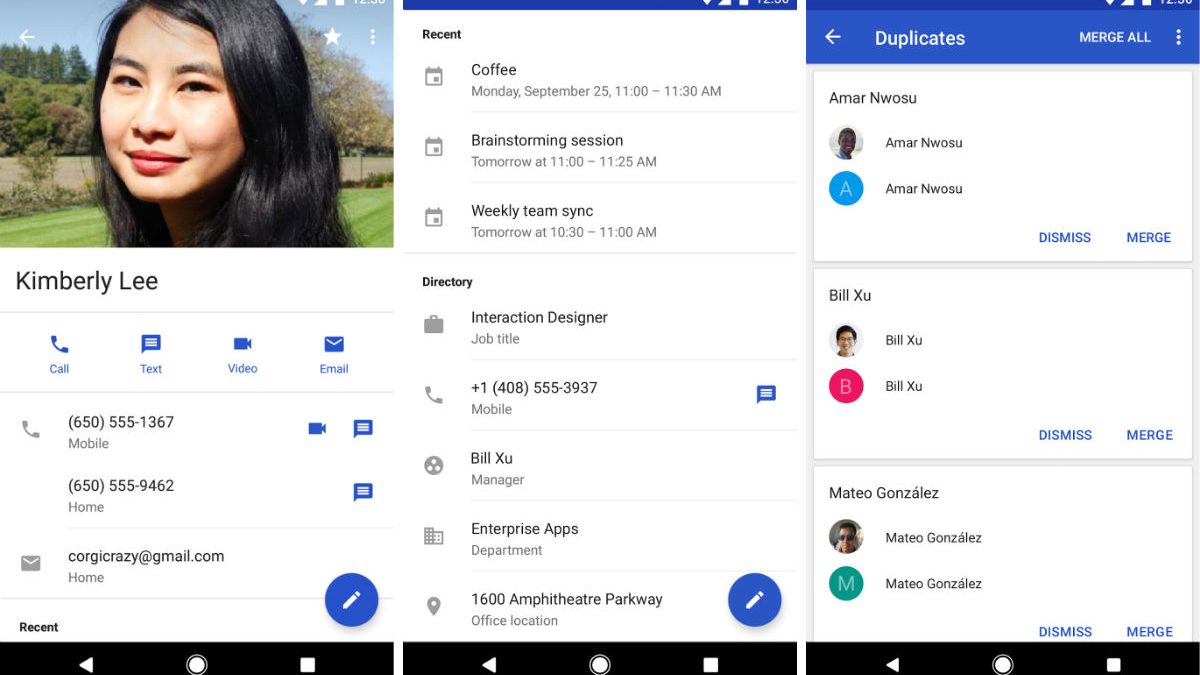Click MERGE ALL in the Duplicates header
Image resolution: width=1200 pixels, height=675 pixels.
pyautogui.click(x=1114, y=37)
